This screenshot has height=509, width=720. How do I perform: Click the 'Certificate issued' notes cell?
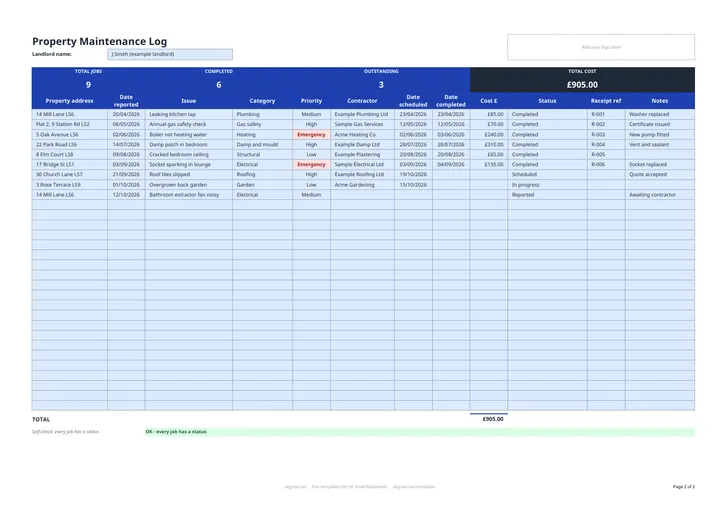coord(660,124)
